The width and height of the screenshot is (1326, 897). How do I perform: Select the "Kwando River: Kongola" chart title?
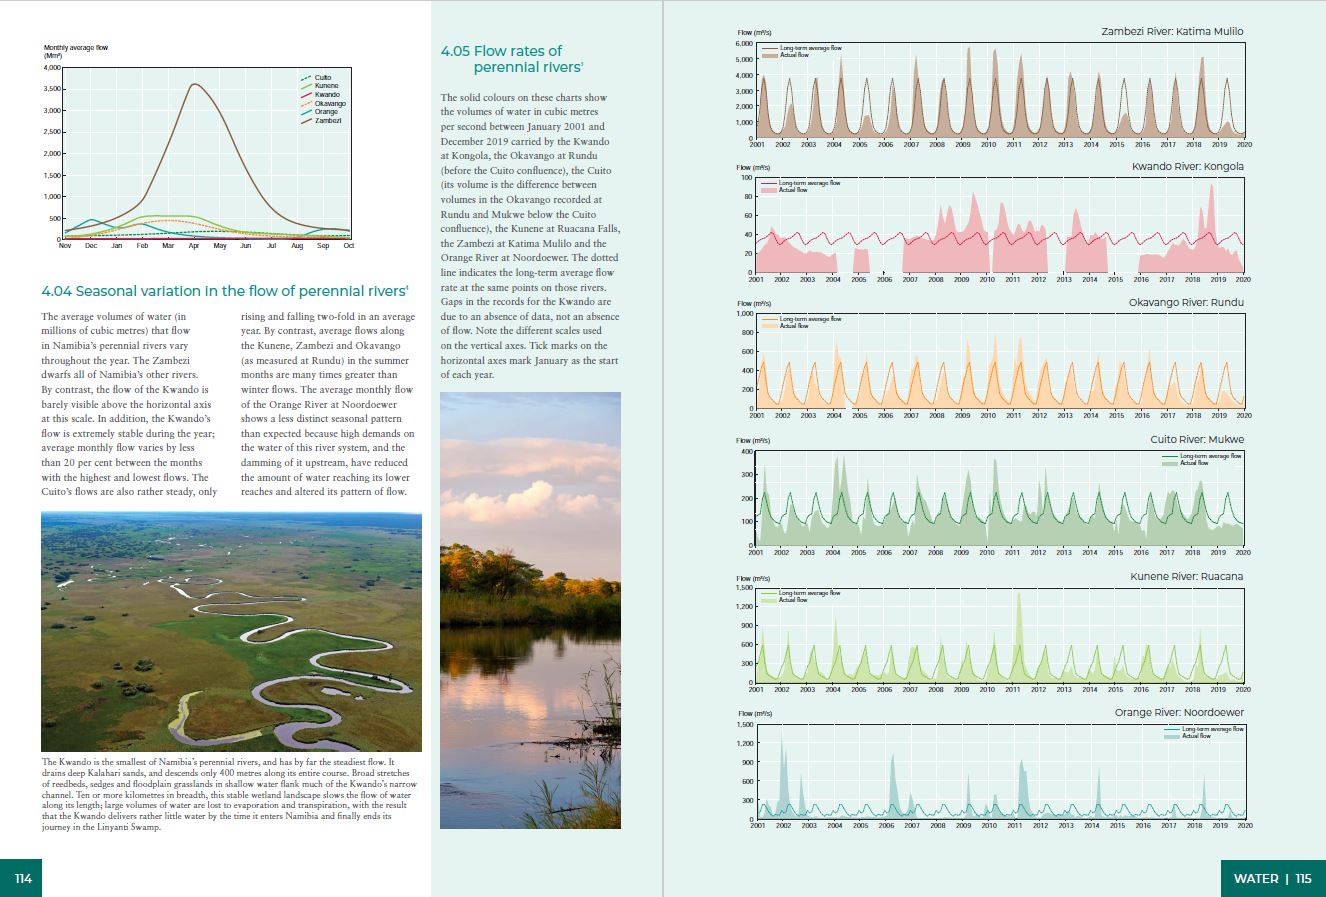click(x=1188, y=166)
